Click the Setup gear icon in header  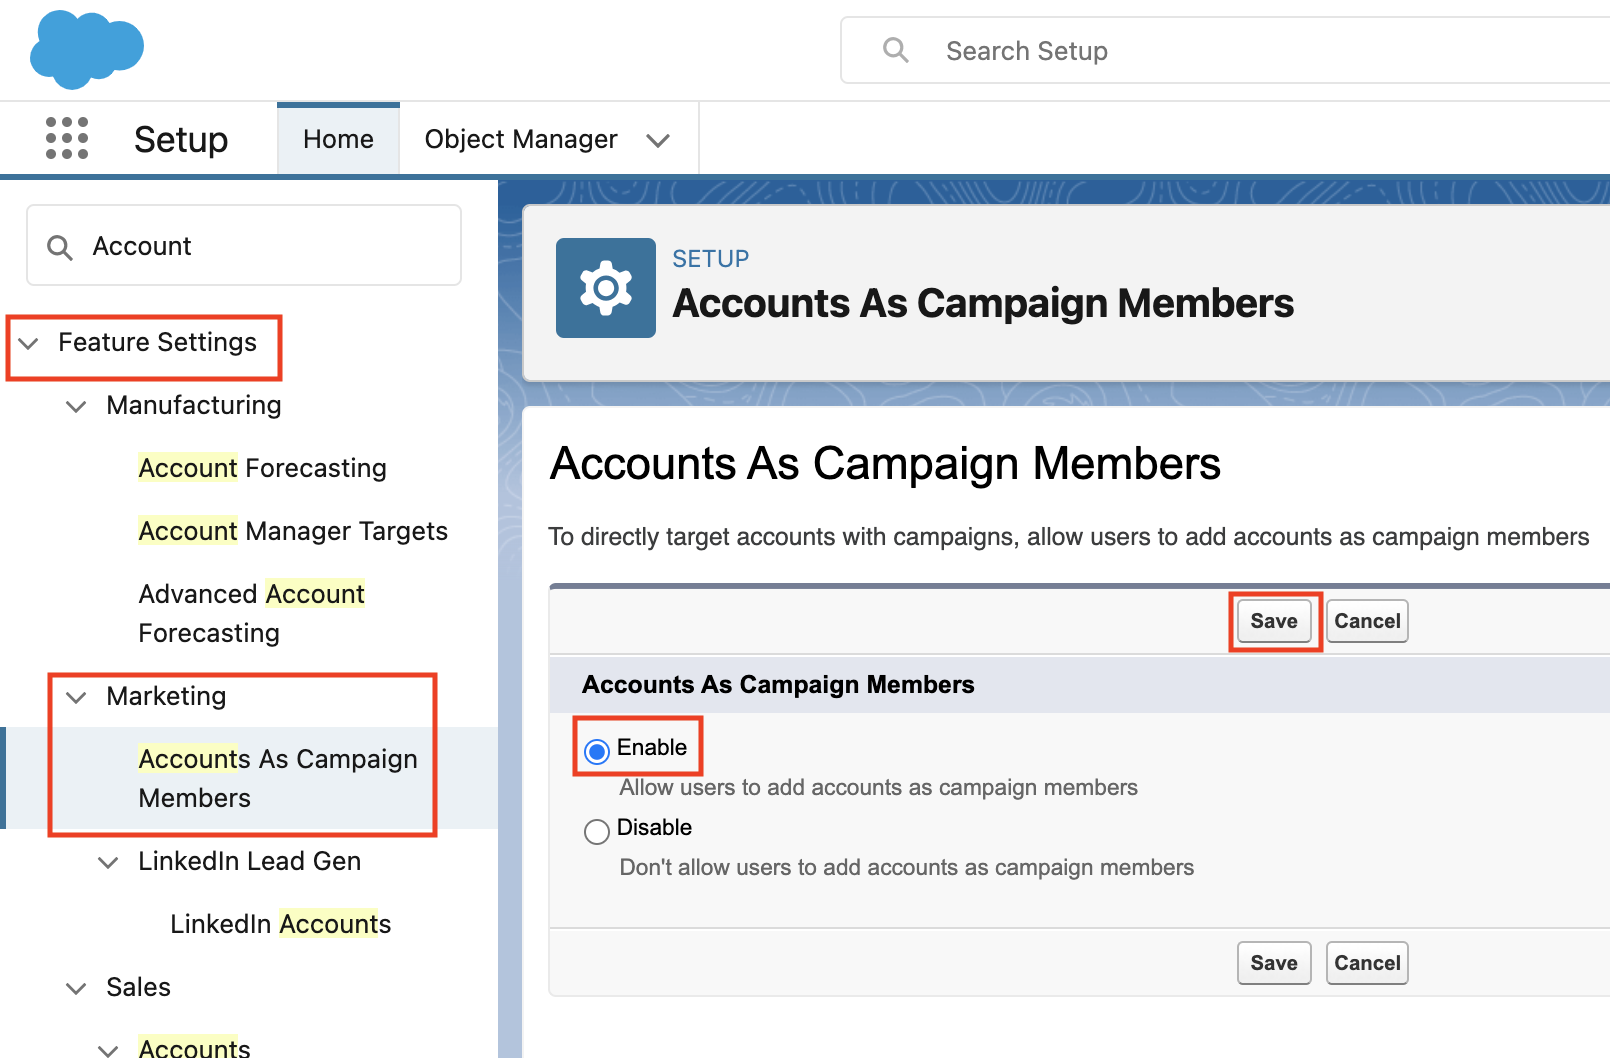pyautogui.click(x=606, y=288)
